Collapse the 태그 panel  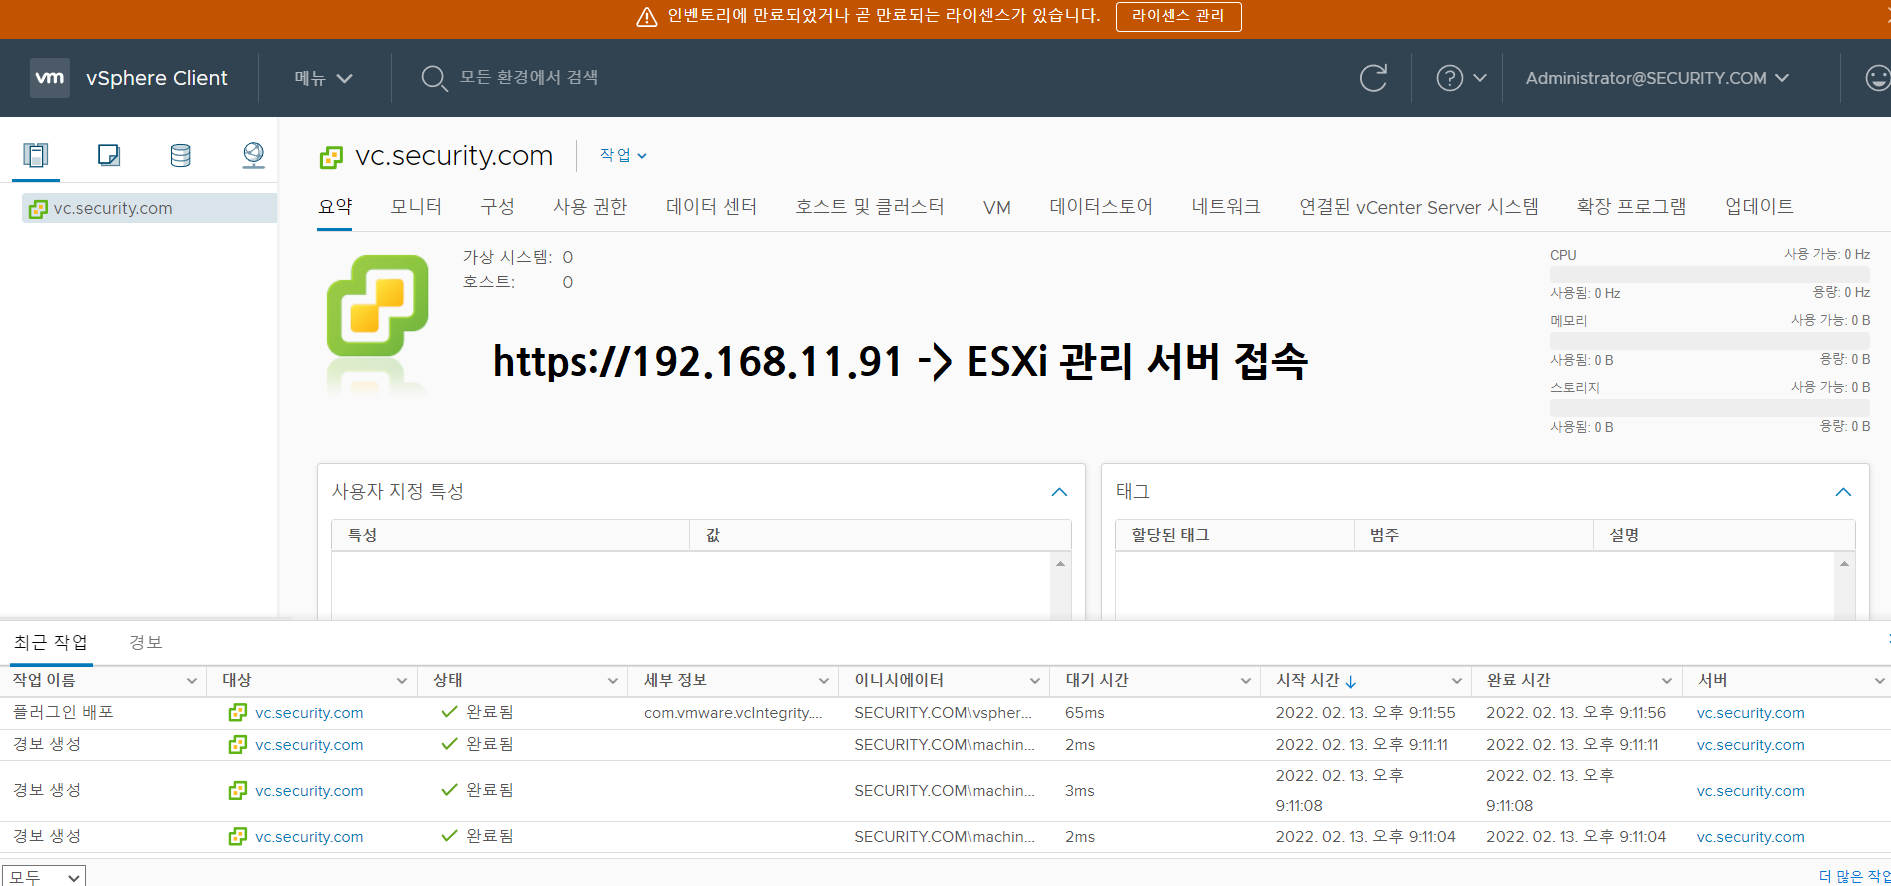pyautogui.click(x=1843, y=492)
